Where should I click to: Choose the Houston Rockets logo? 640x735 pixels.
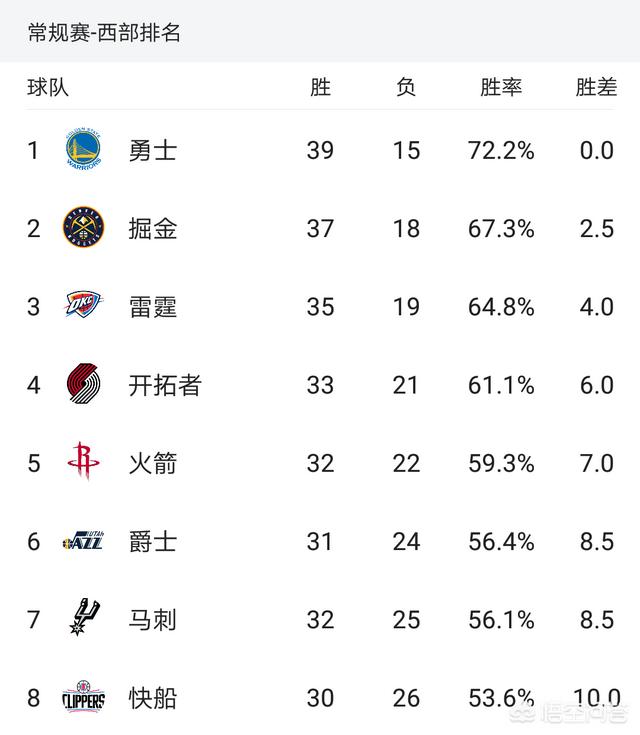(x=83, y=461)
